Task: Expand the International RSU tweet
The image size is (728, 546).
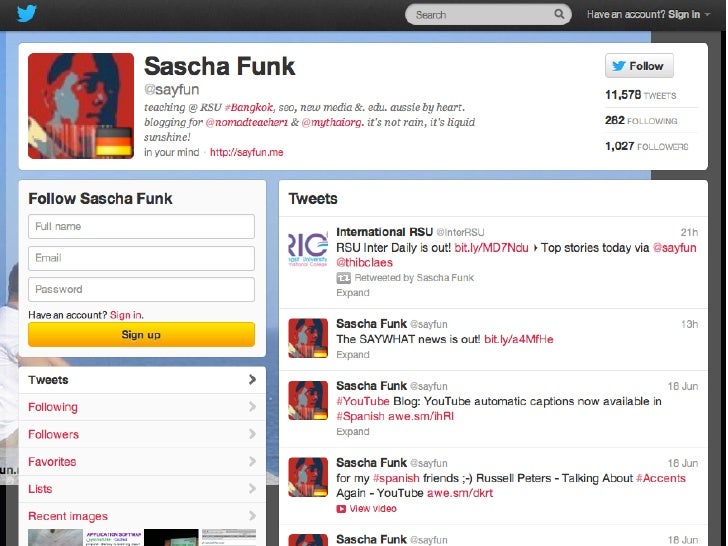Action: pos(353,292)
